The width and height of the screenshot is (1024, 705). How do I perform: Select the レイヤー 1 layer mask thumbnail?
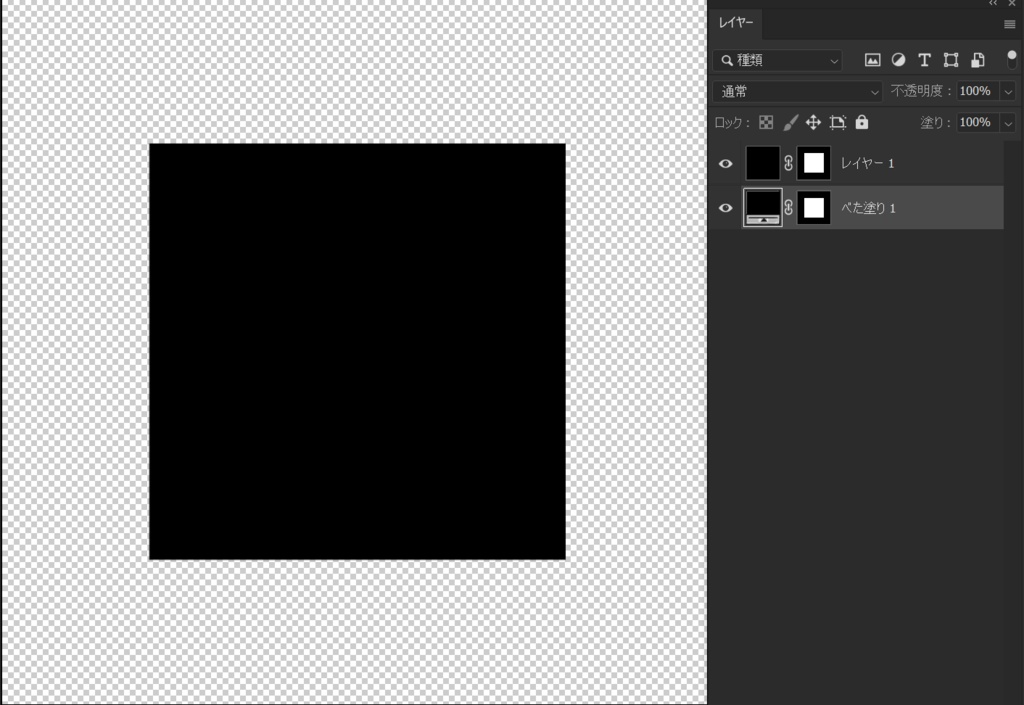pyautogui.click(x=814, y=163)
